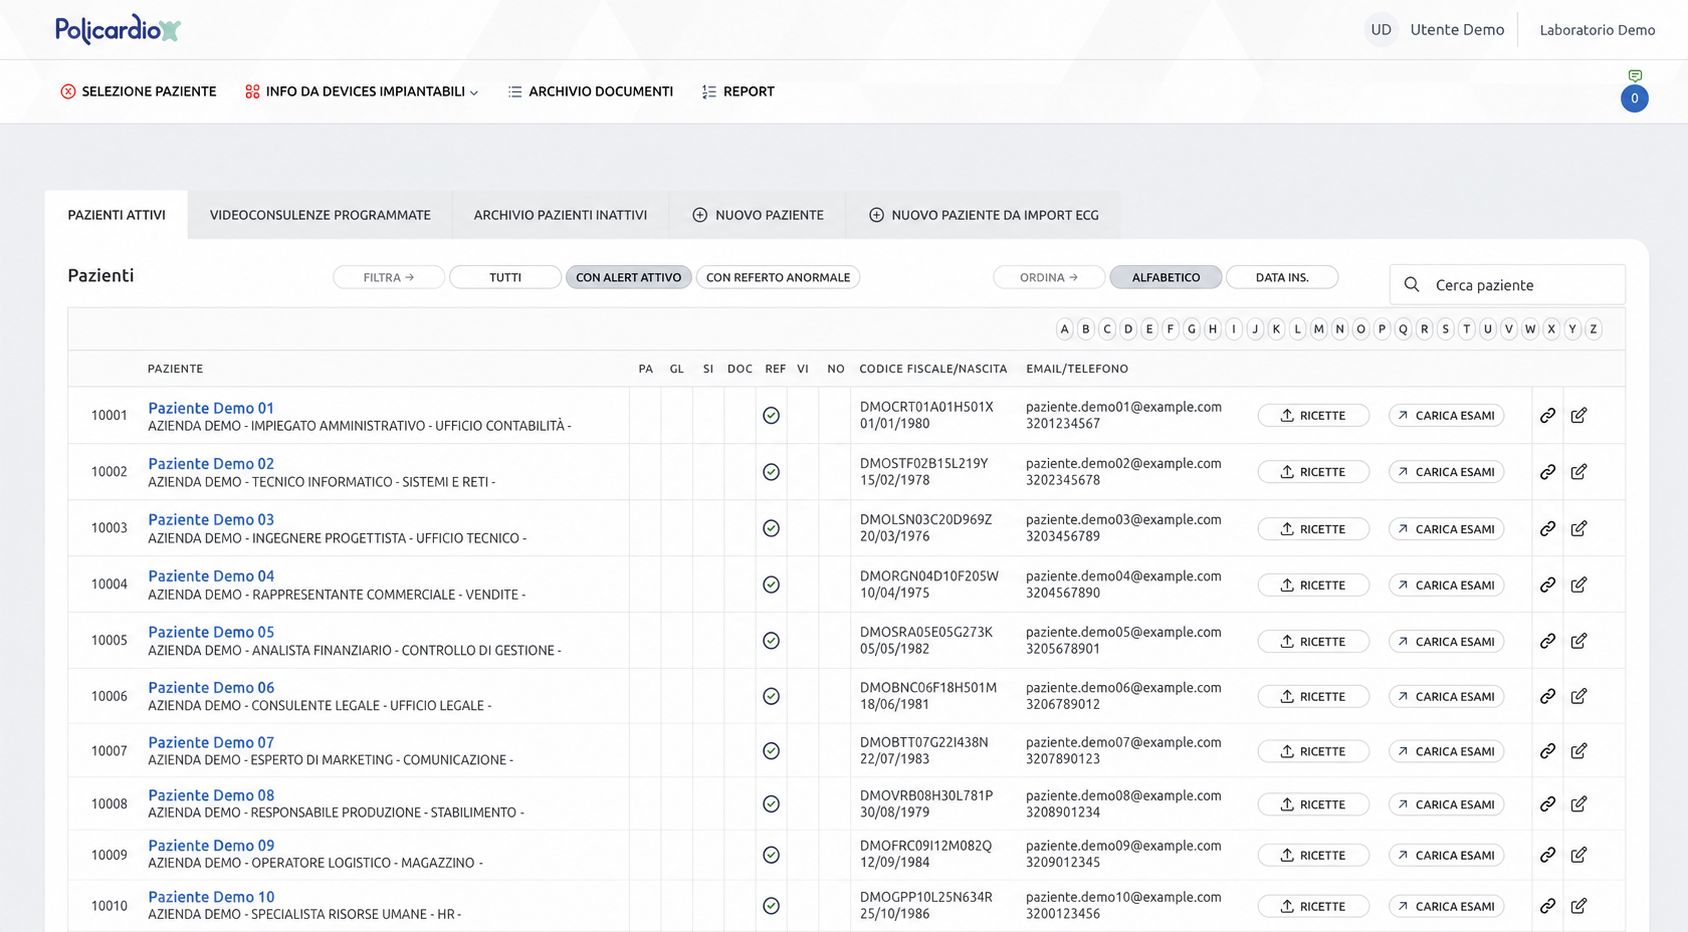Click REF checkmark icon for Paziente Demo 04
The width and height of the screenshot is (1688, 932).
coord(771,585)
